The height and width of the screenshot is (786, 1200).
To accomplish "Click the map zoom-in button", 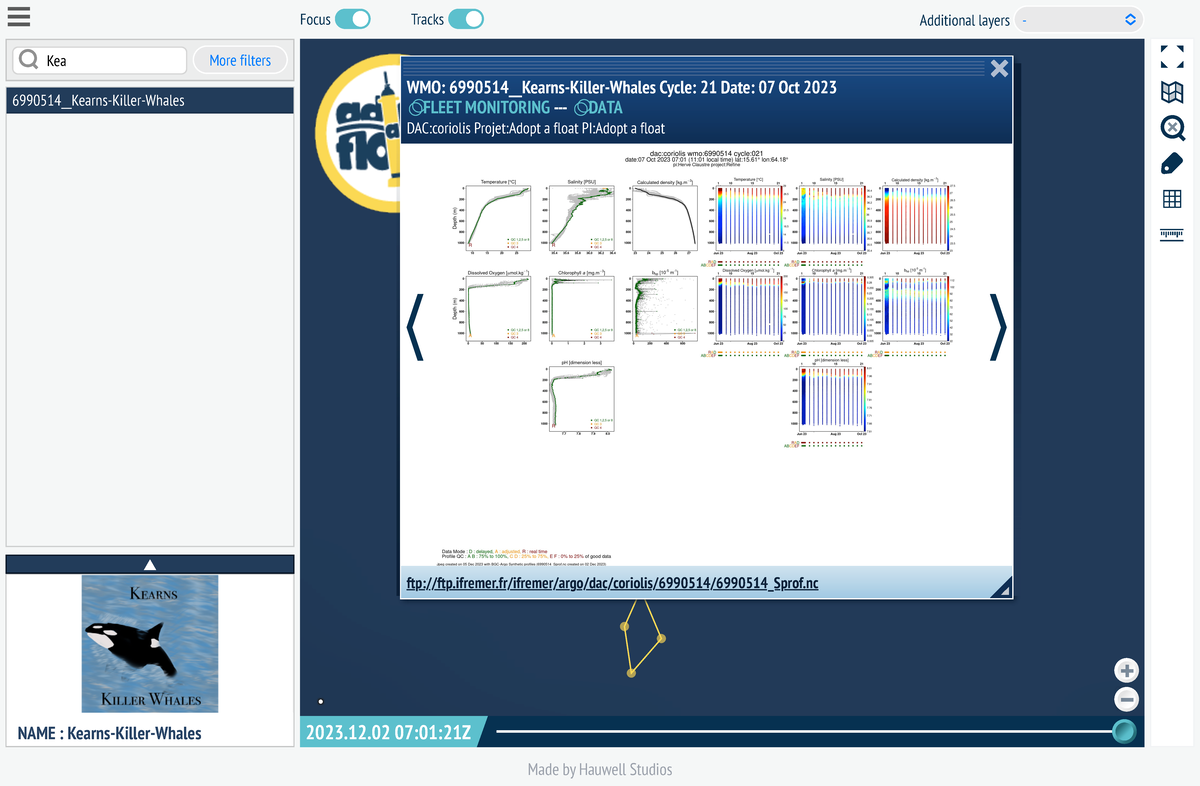I will (x=1126, y=670).
